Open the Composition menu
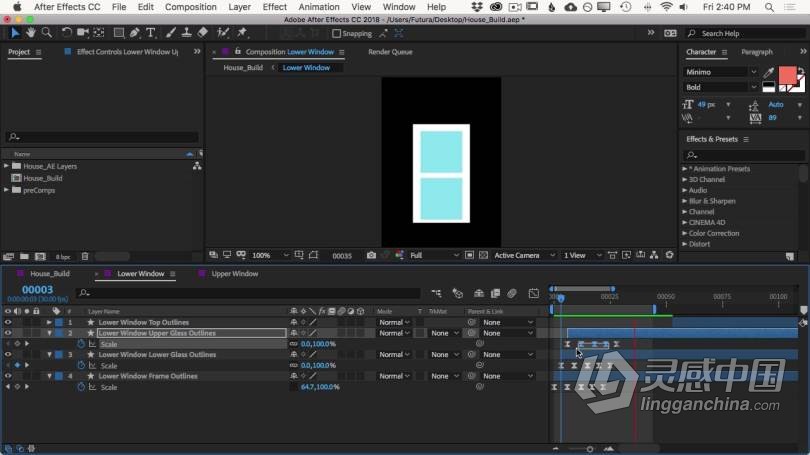810x455 pixels. (190, 7)
